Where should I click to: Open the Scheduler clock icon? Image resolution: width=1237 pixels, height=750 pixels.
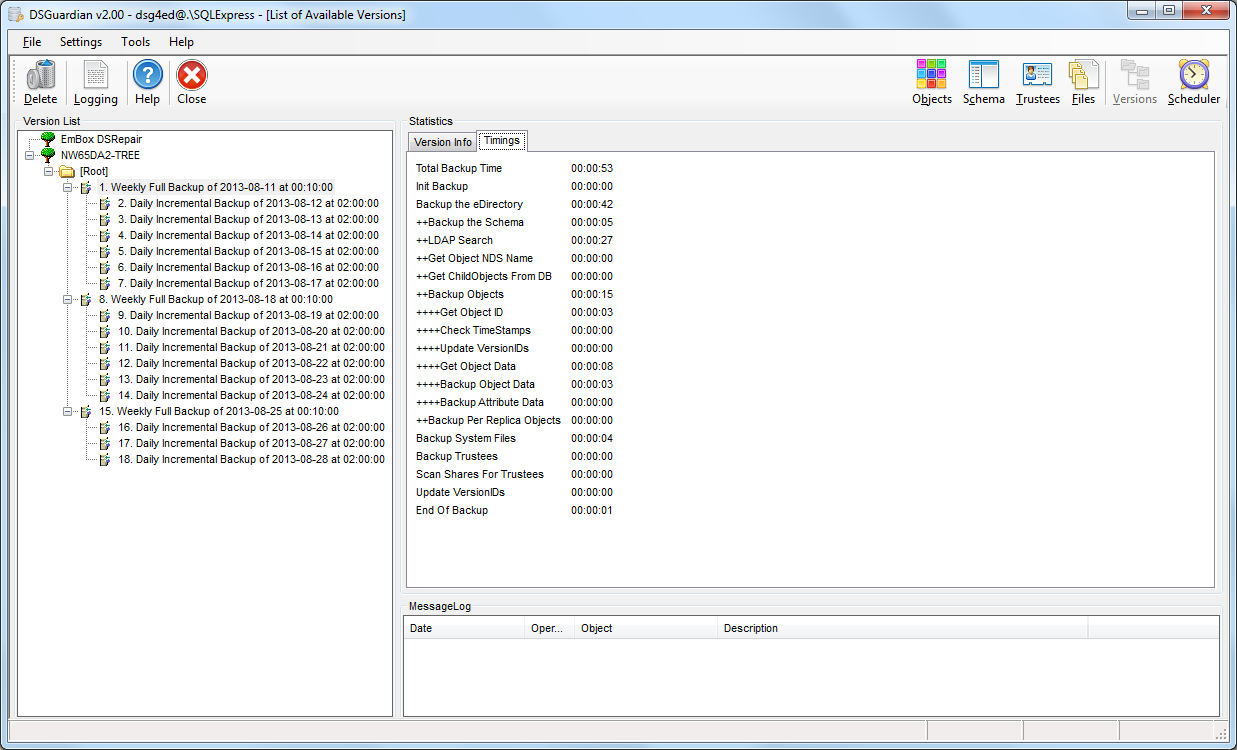coord(1194,75)
